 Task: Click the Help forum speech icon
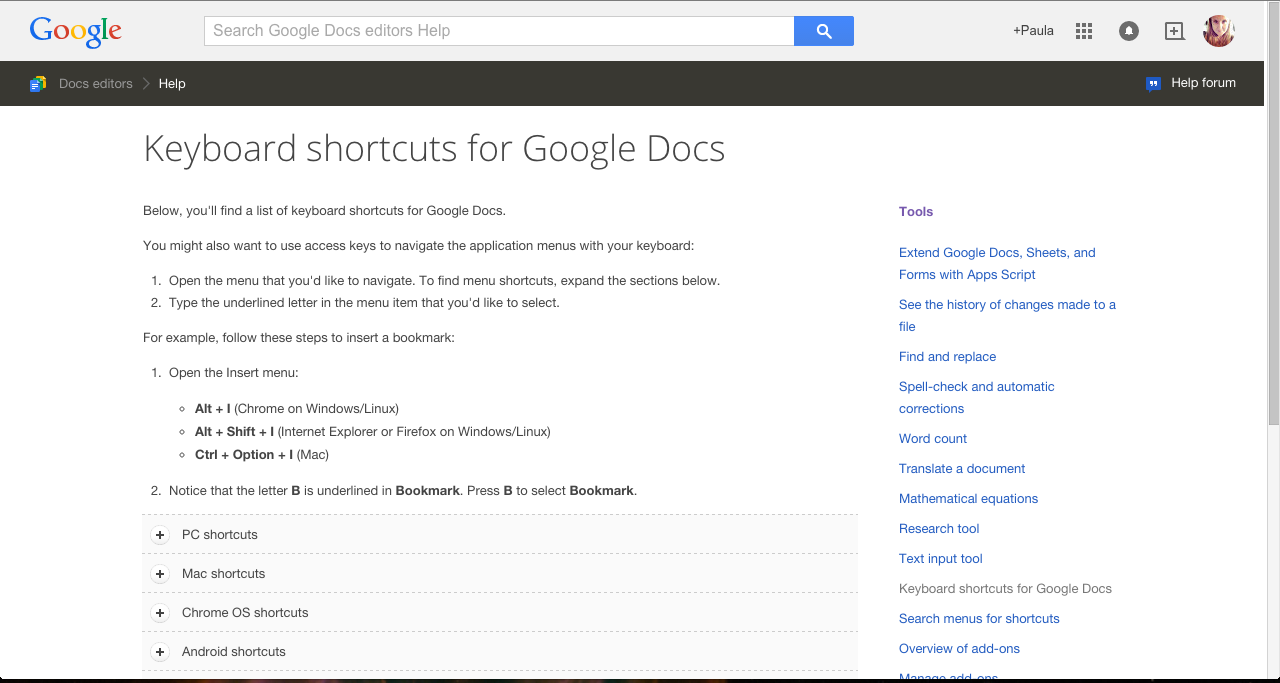(1153, 84)
